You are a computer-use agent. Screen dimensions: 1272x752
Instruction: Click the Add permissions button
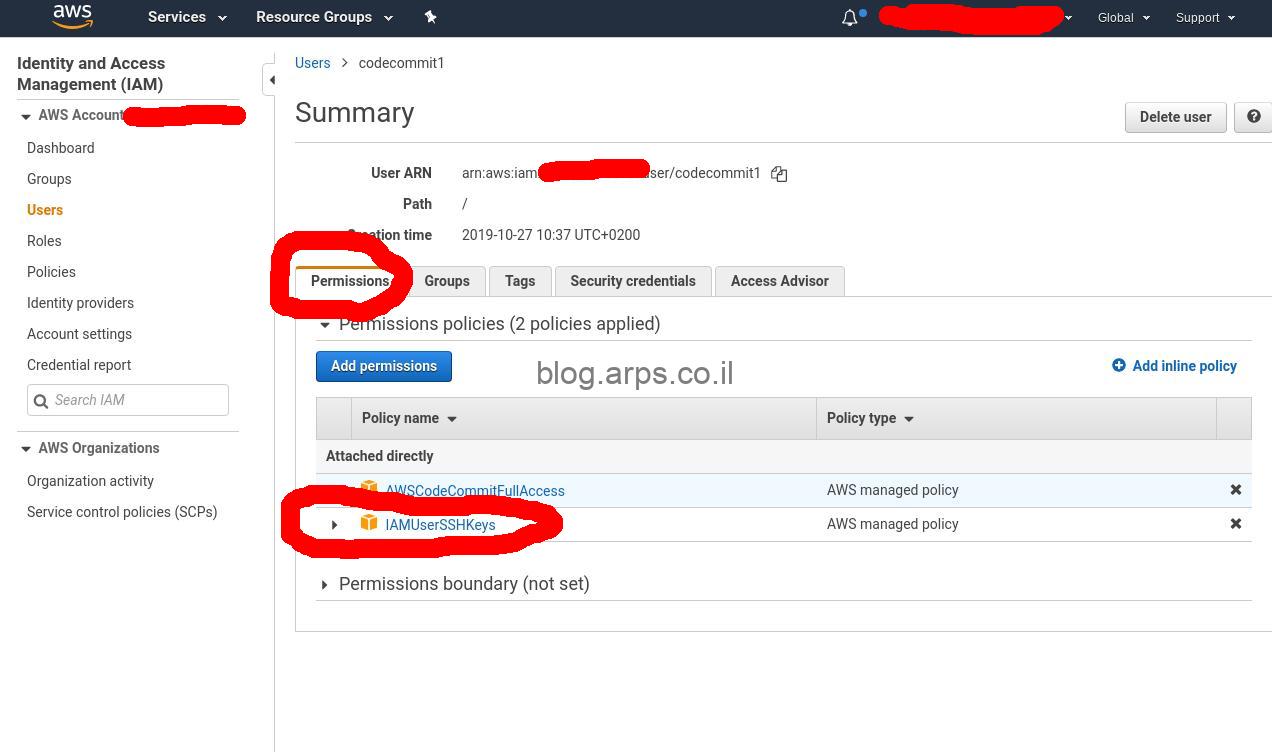pos(384,366)
